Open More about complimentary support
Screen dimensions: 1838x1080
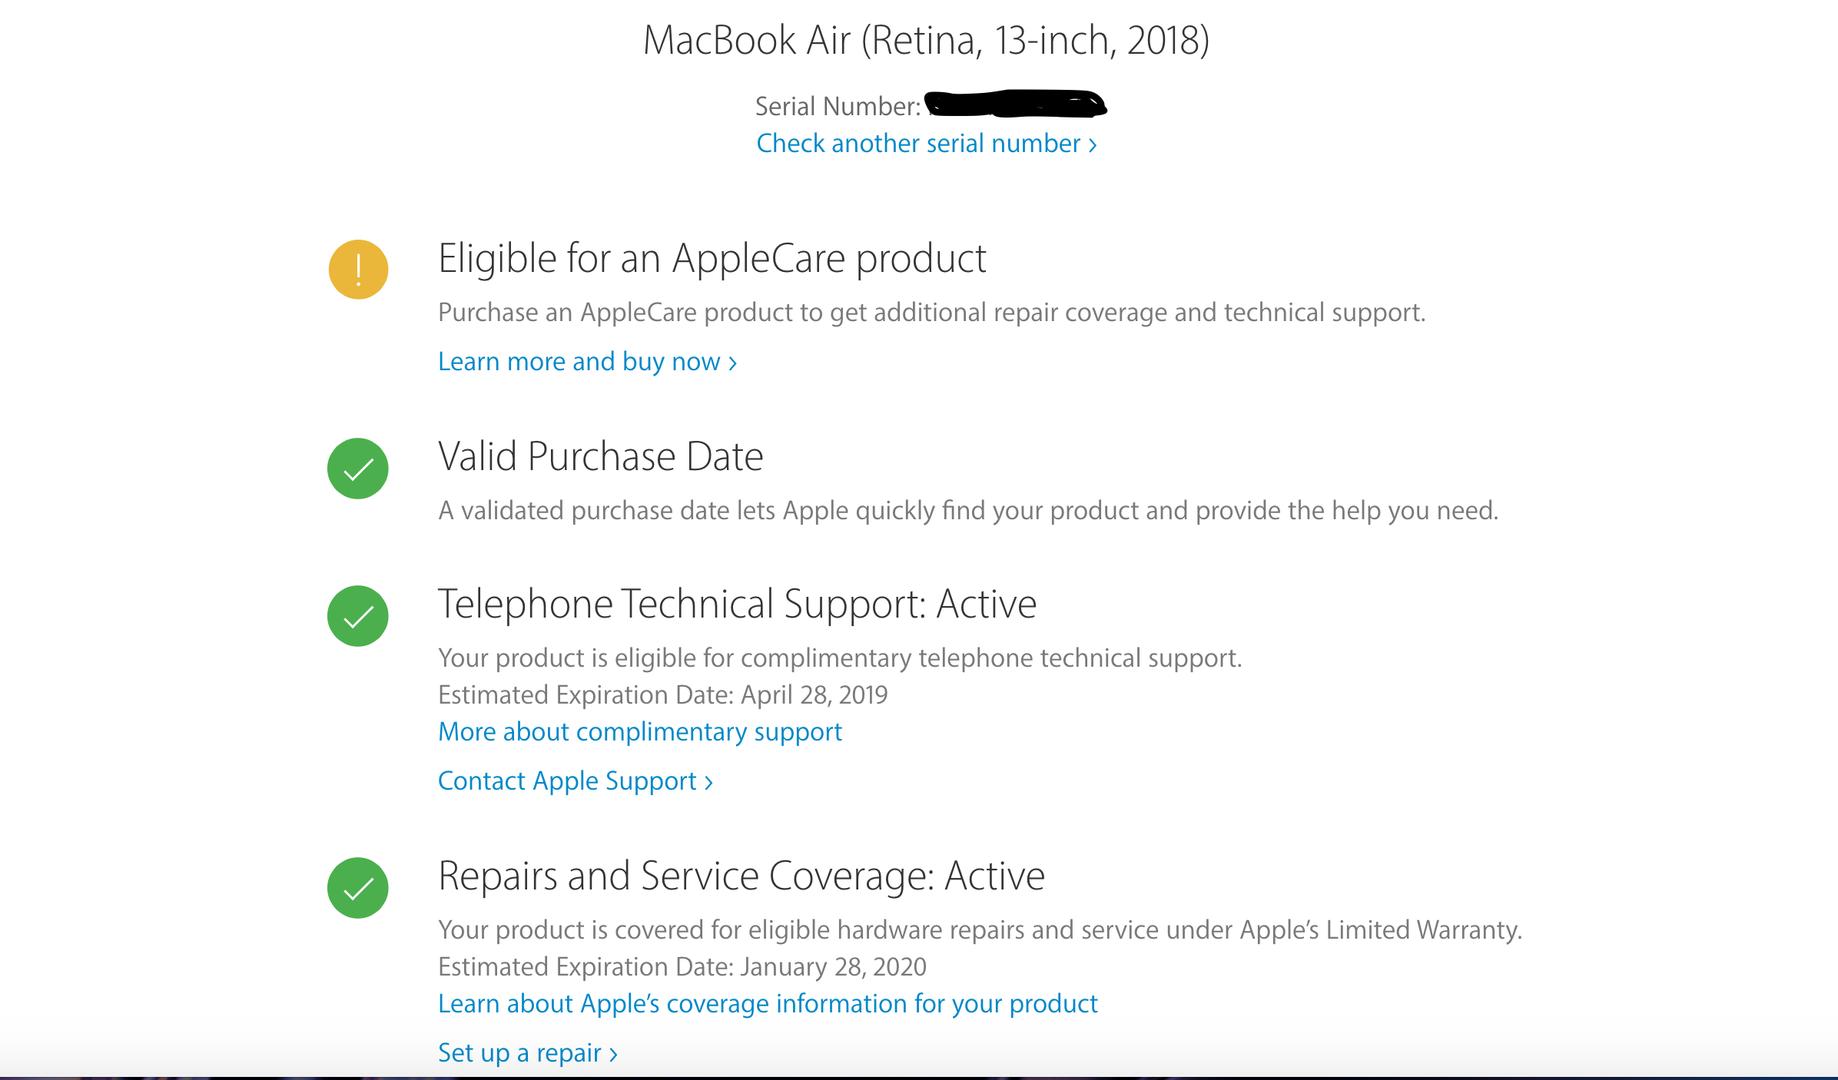pyautogui.click(x=640, y=732)
